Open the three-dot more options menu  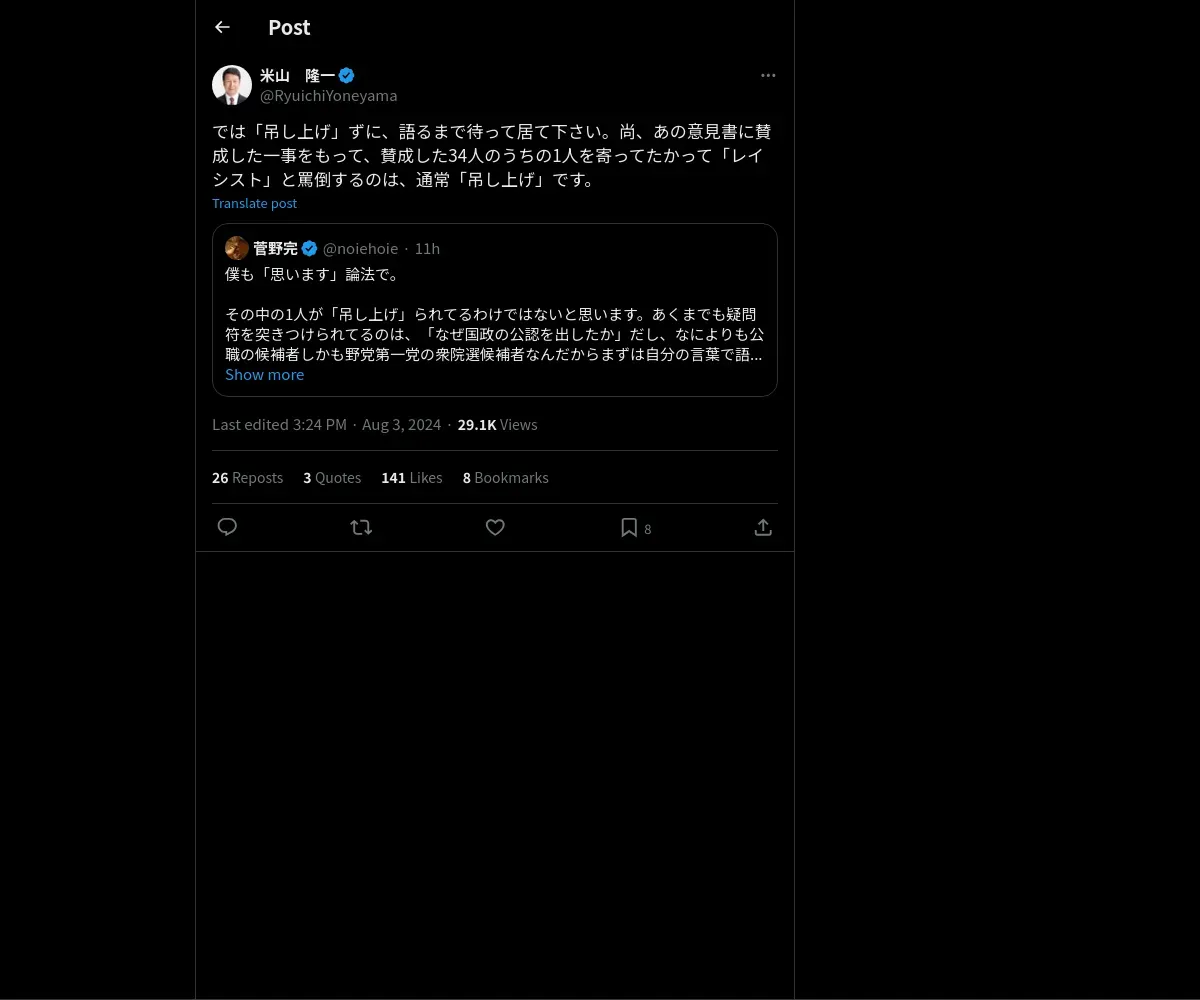coord(768,75)
